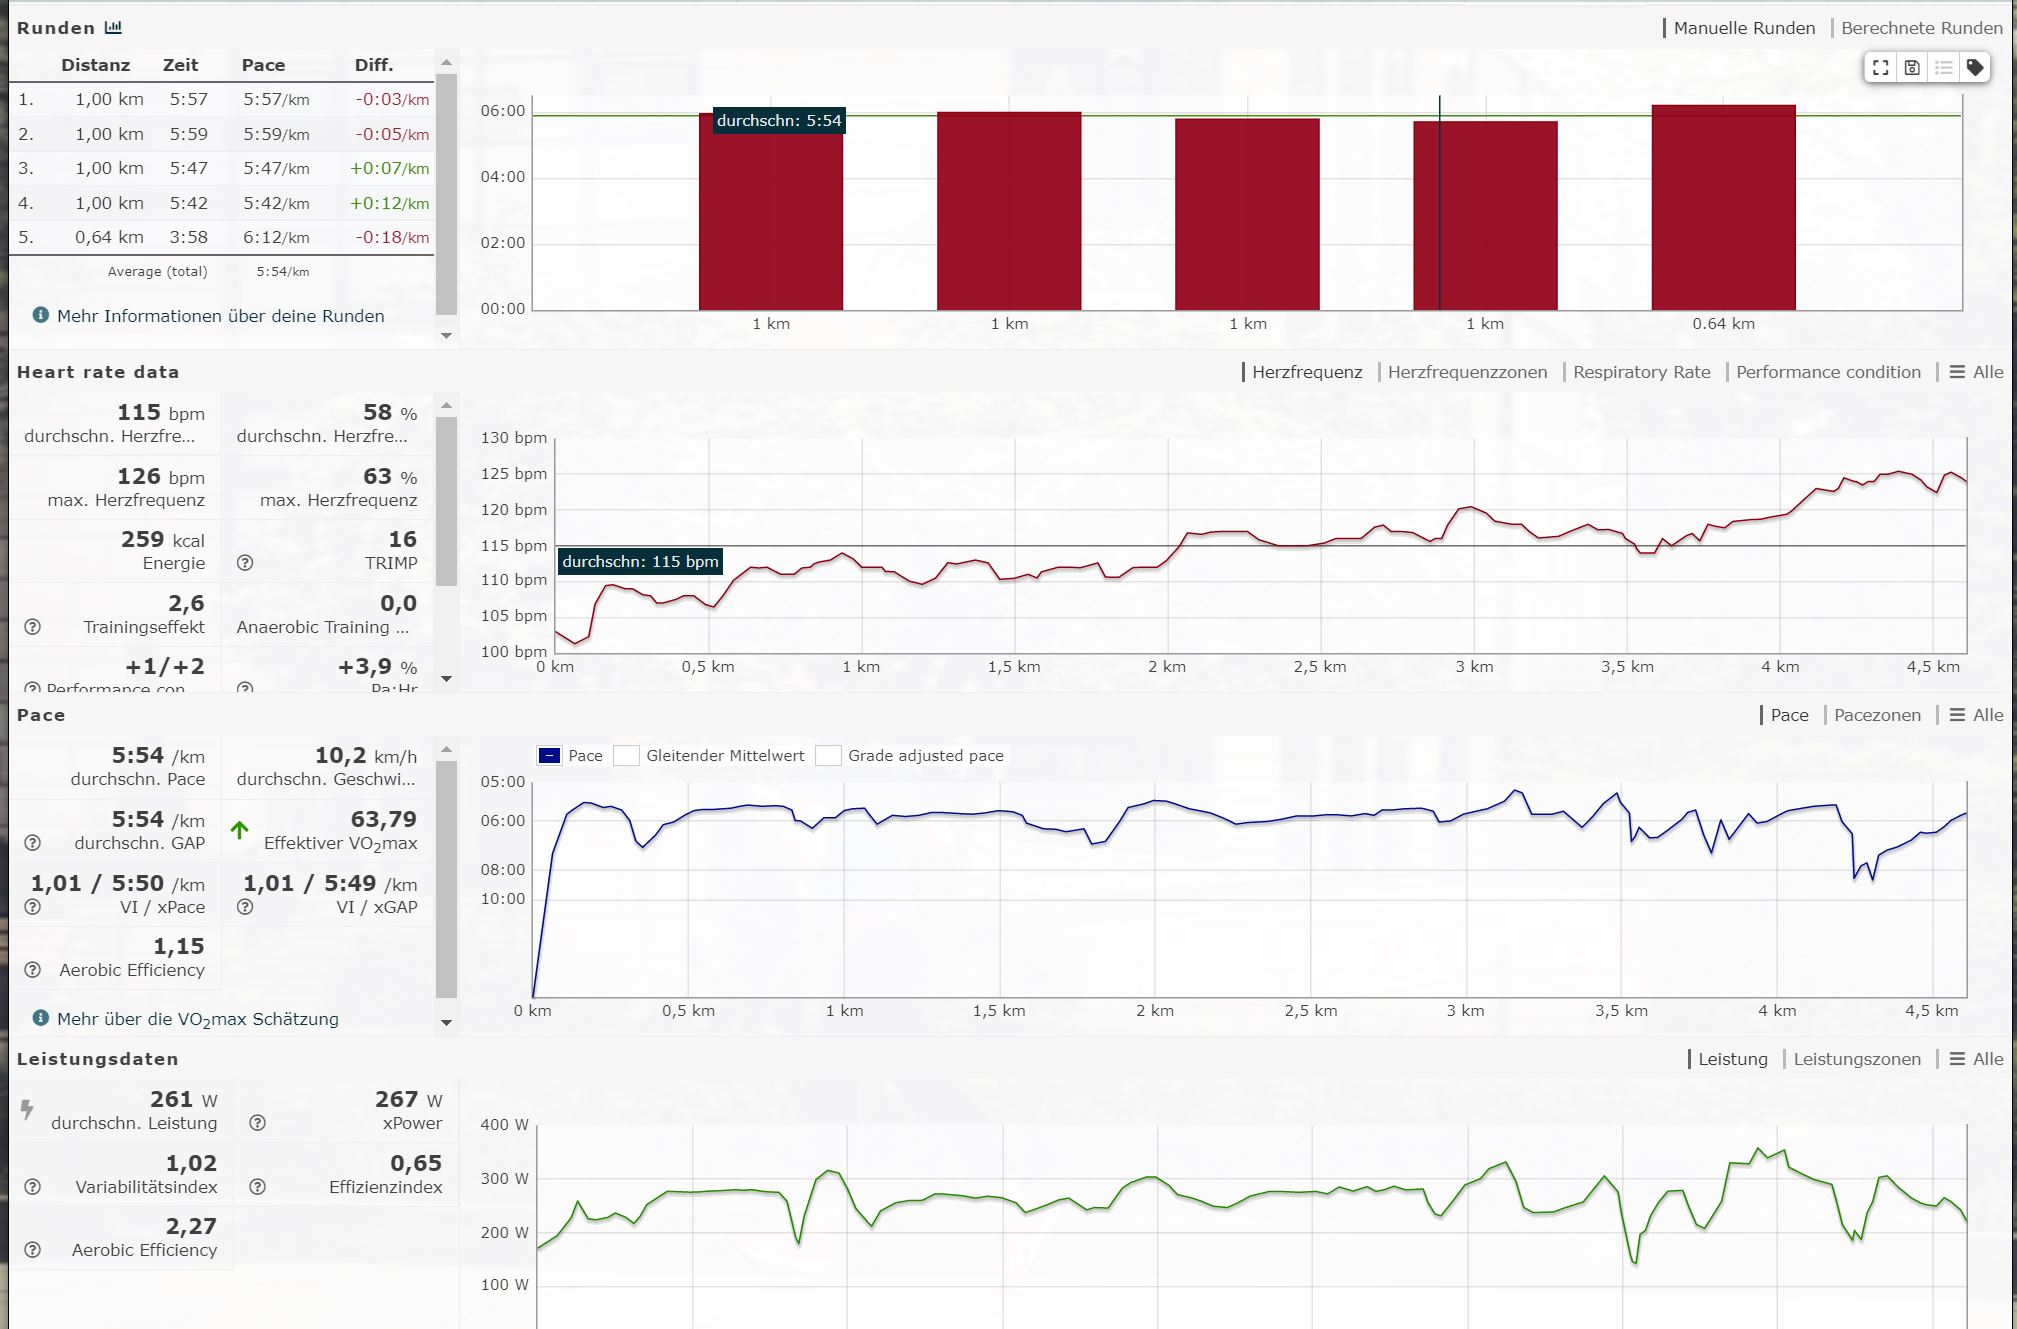This screenshot has height=1329, width=2017.
Task: Open Mehr Informationen über deine Runden link
Action: point(220,316)
